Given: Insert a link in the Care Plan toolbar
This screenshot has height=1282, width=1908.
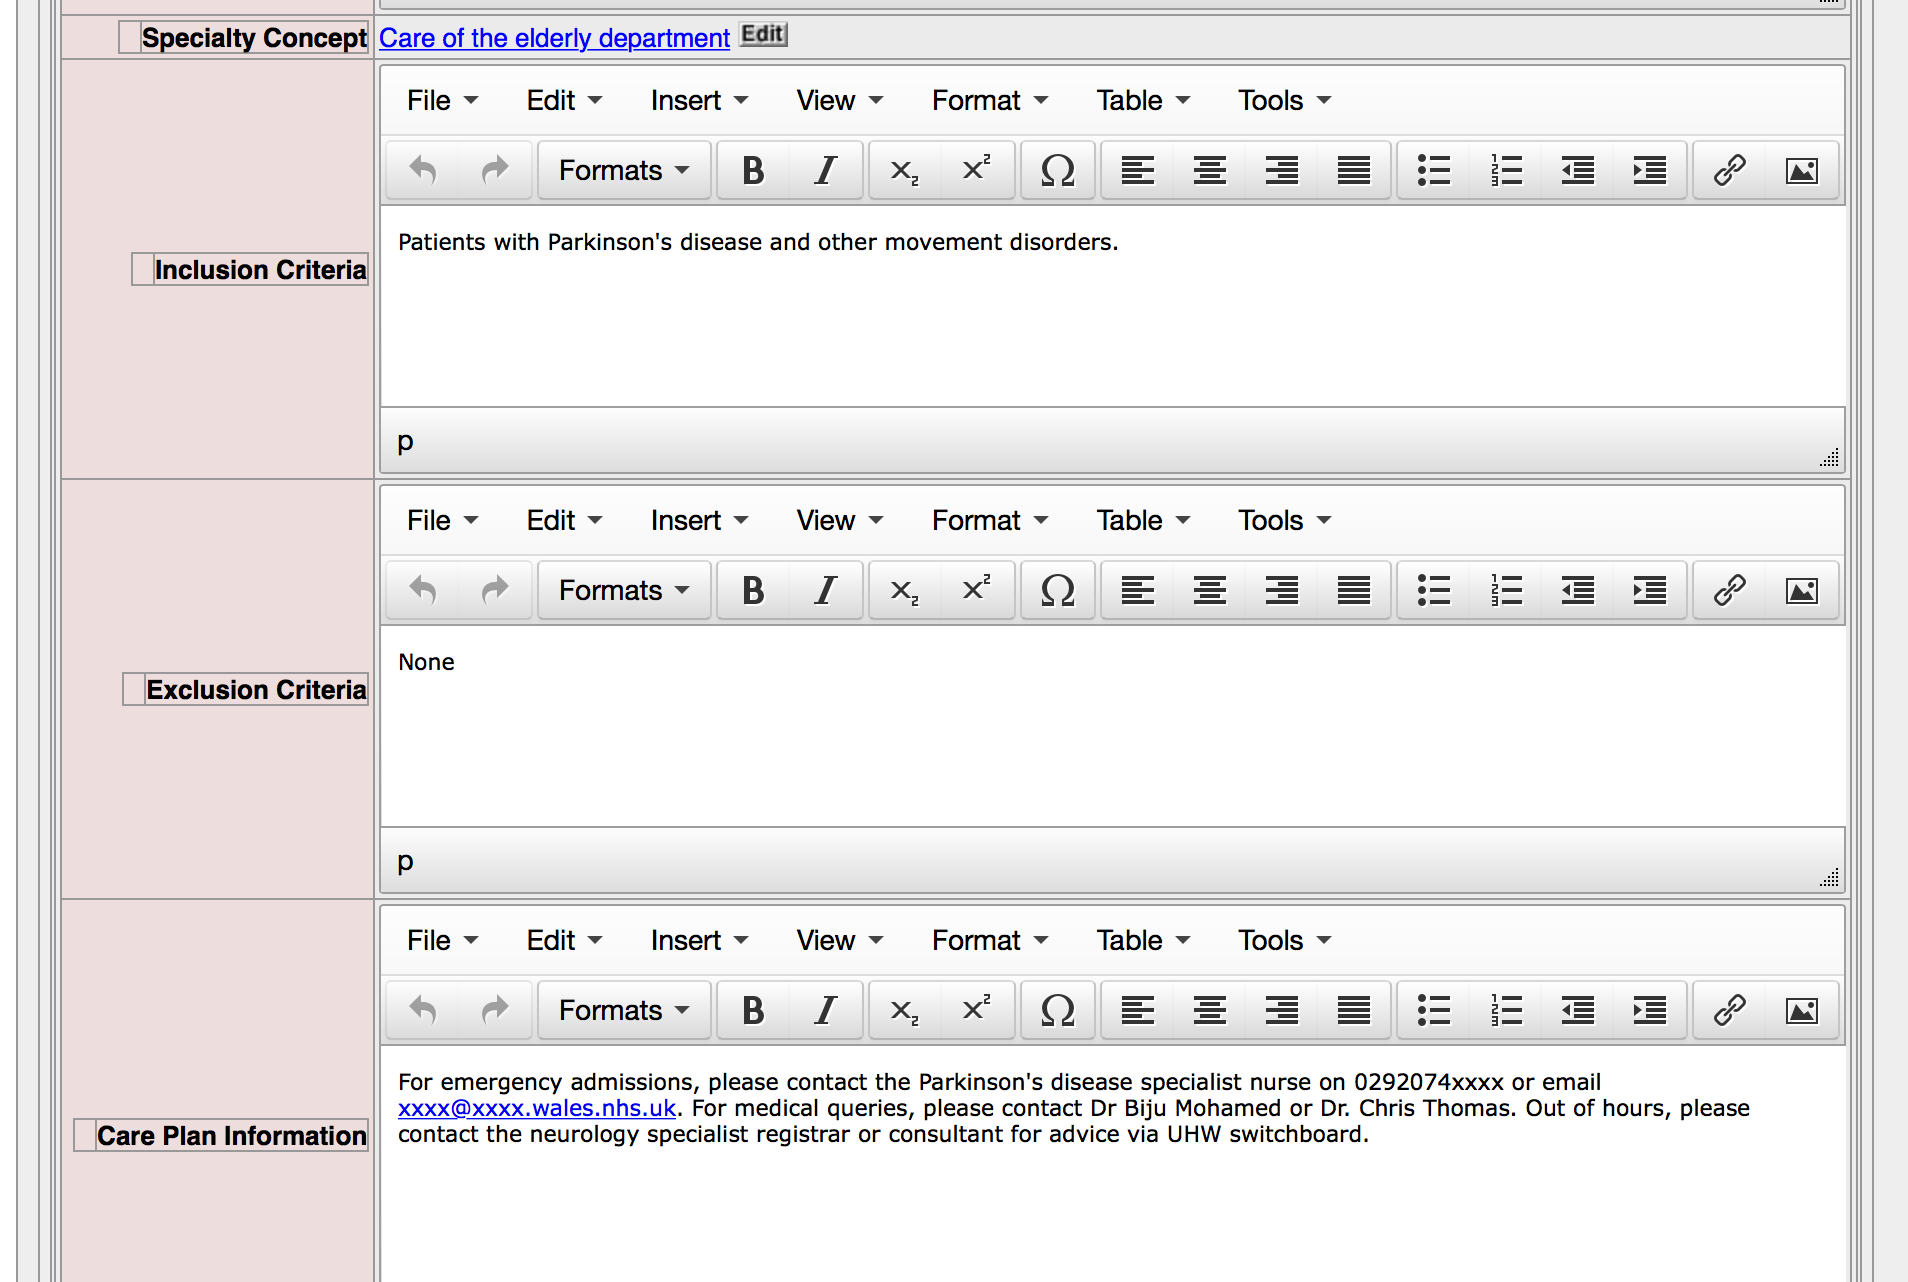Looking at the screenshot, I should point(1727,1010).
